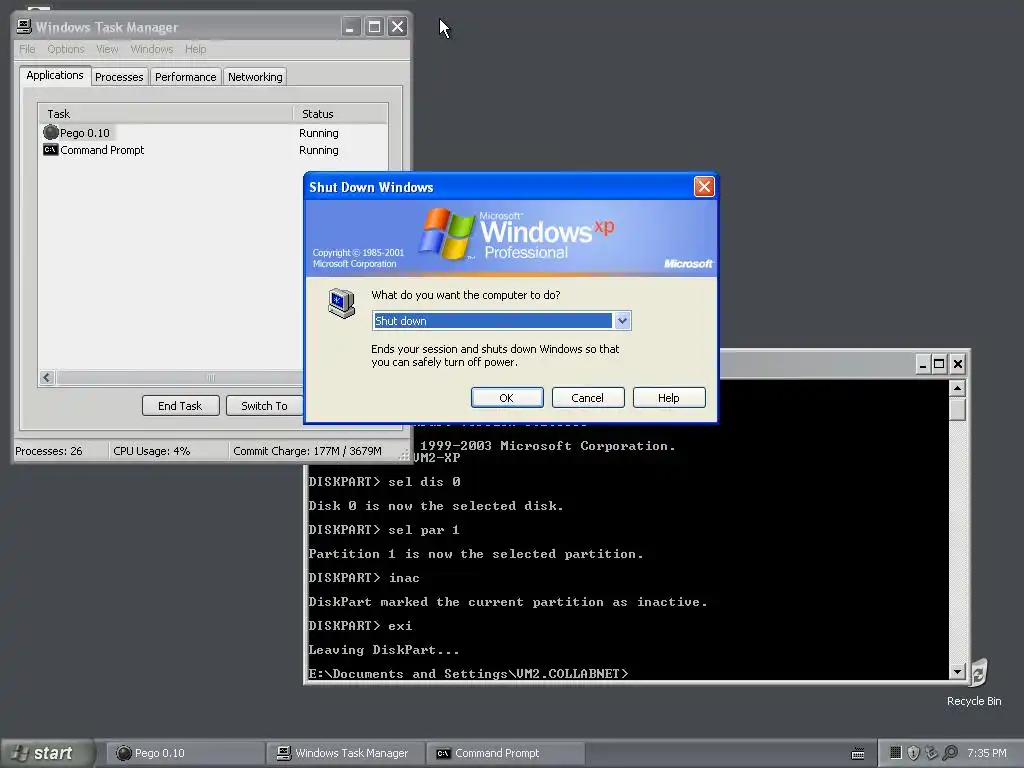Close the Shut Down Windows dialog
Screen dimensions: 1024x768
coord(704,187)
